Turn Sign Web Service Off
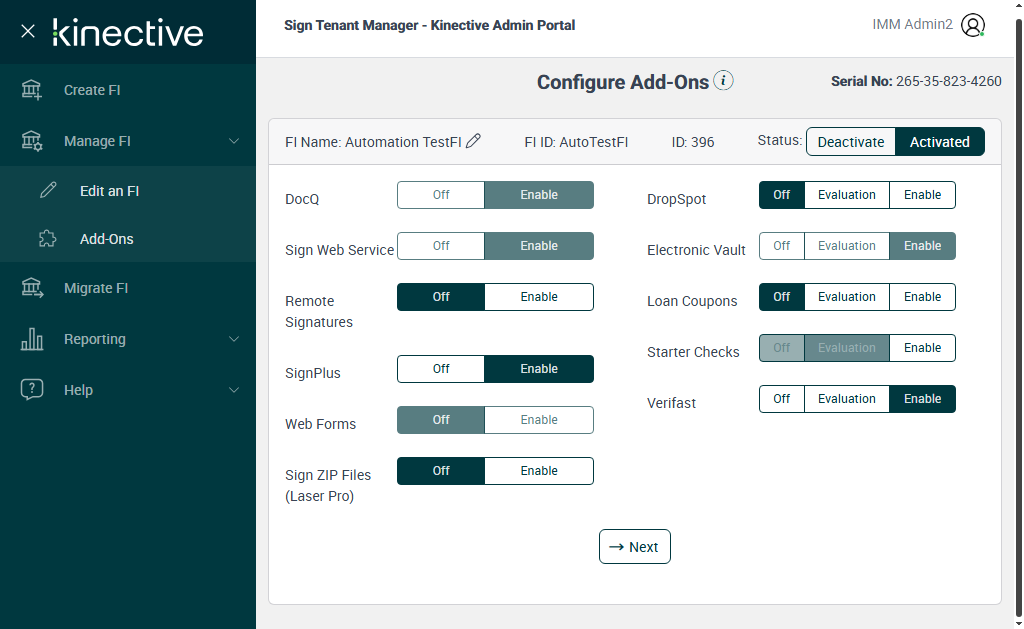This screenshot has width=1024, height=629. pos(441,246)
